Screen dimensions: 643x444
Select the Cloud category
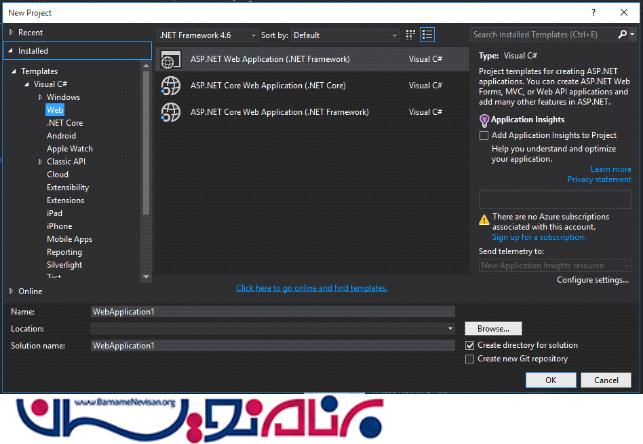[x=57, y=174]
